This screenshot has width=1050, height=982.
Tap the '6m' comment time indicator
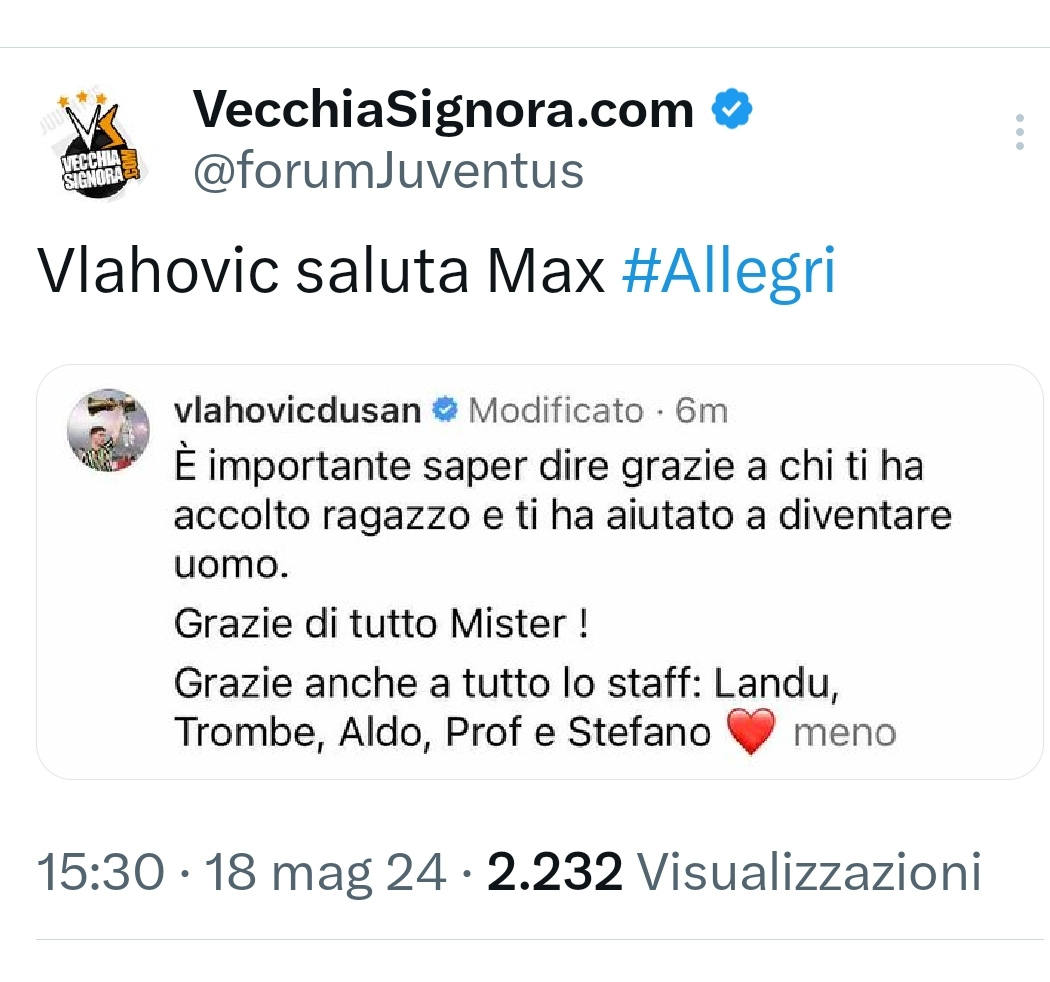click(701, 410)
